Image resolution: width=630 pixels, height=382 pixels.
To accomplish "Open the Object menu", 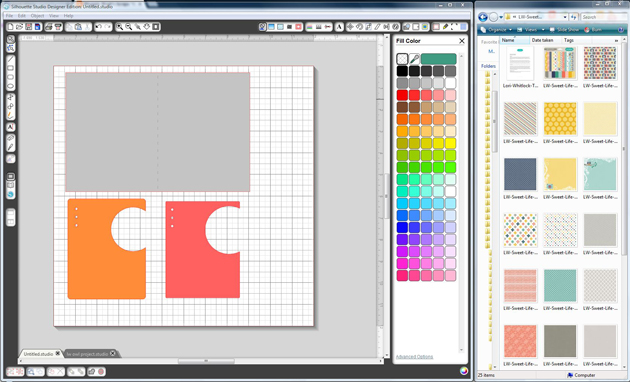I will (x=37, y=16).
